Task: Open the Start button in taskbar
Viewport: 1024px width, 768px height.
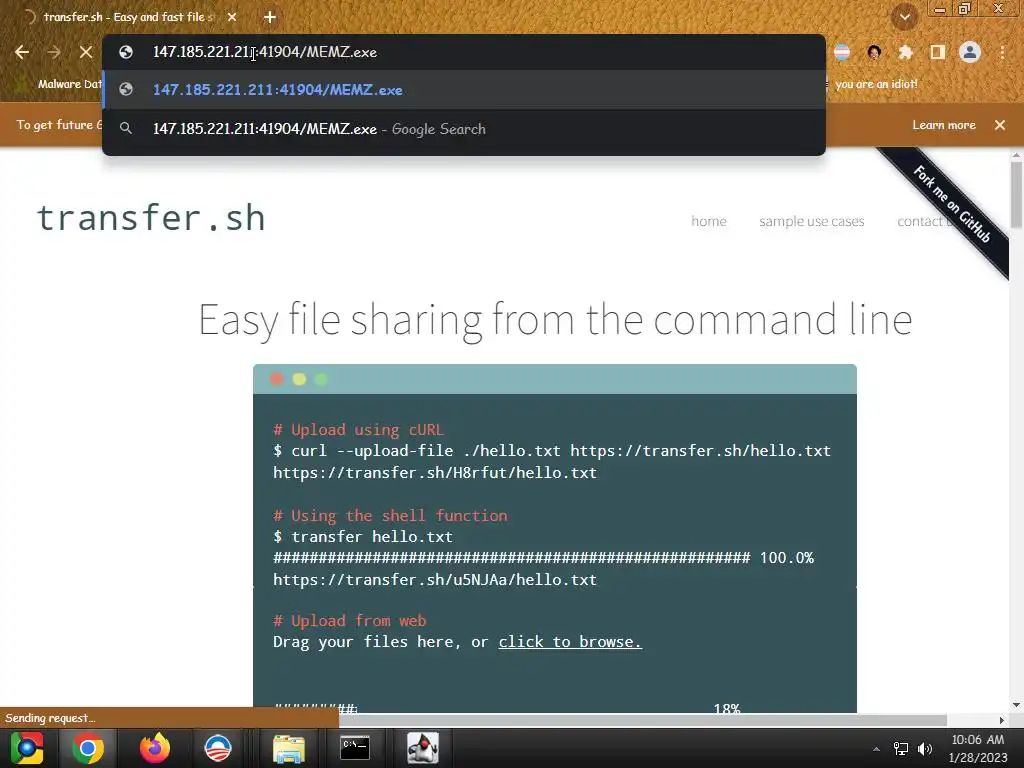Action: tap(27, 748)
